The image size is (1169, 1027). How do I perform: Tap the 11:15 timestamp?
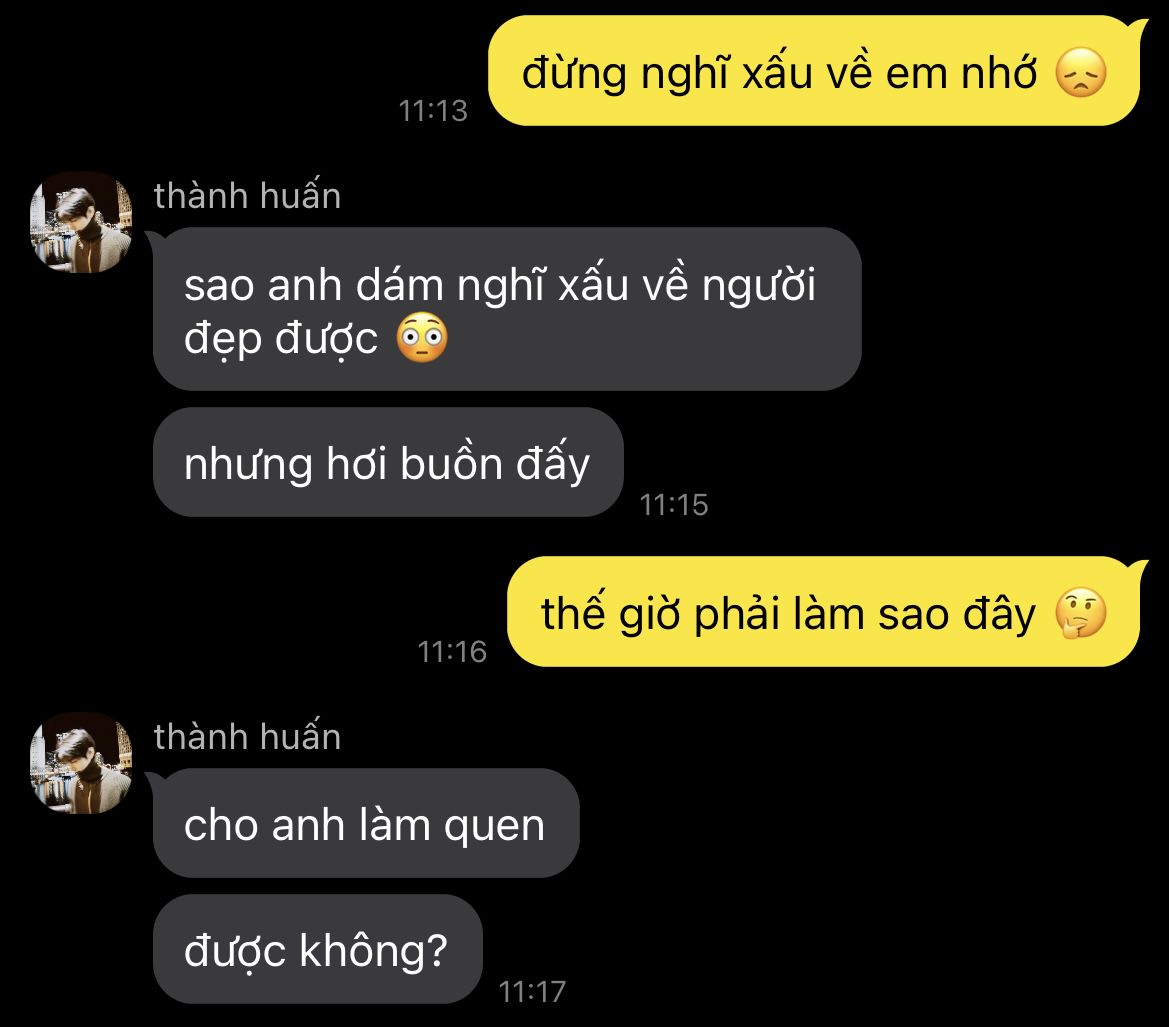(674, 505)
